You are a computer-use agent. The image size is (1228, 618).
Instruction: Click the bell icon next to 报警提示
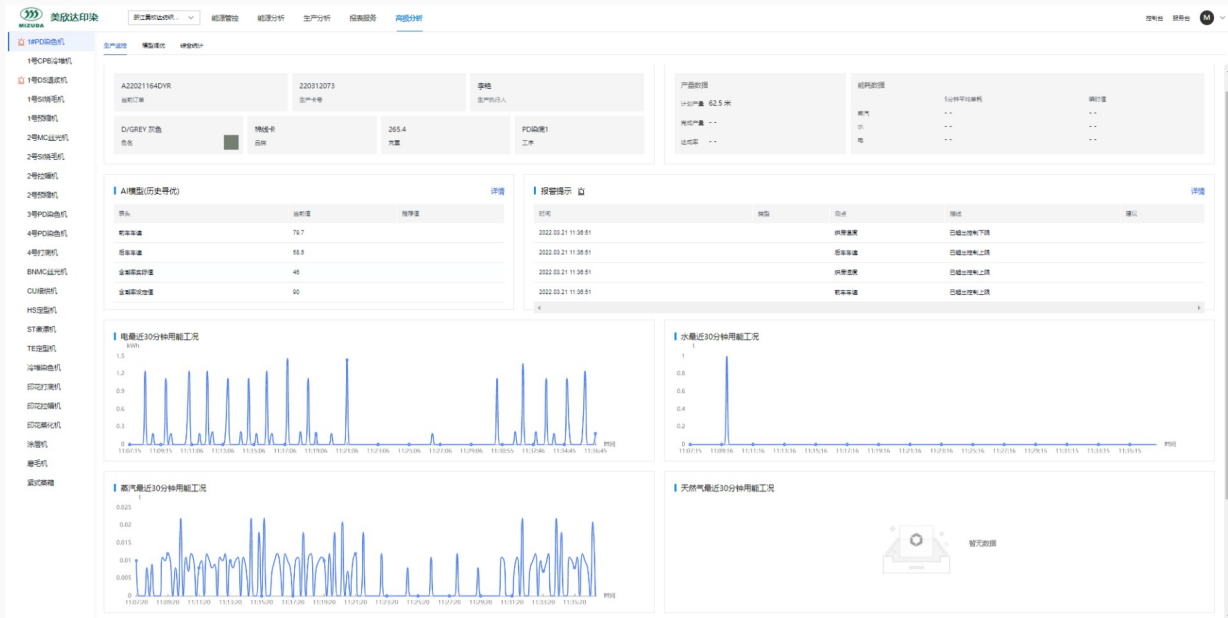581,191
